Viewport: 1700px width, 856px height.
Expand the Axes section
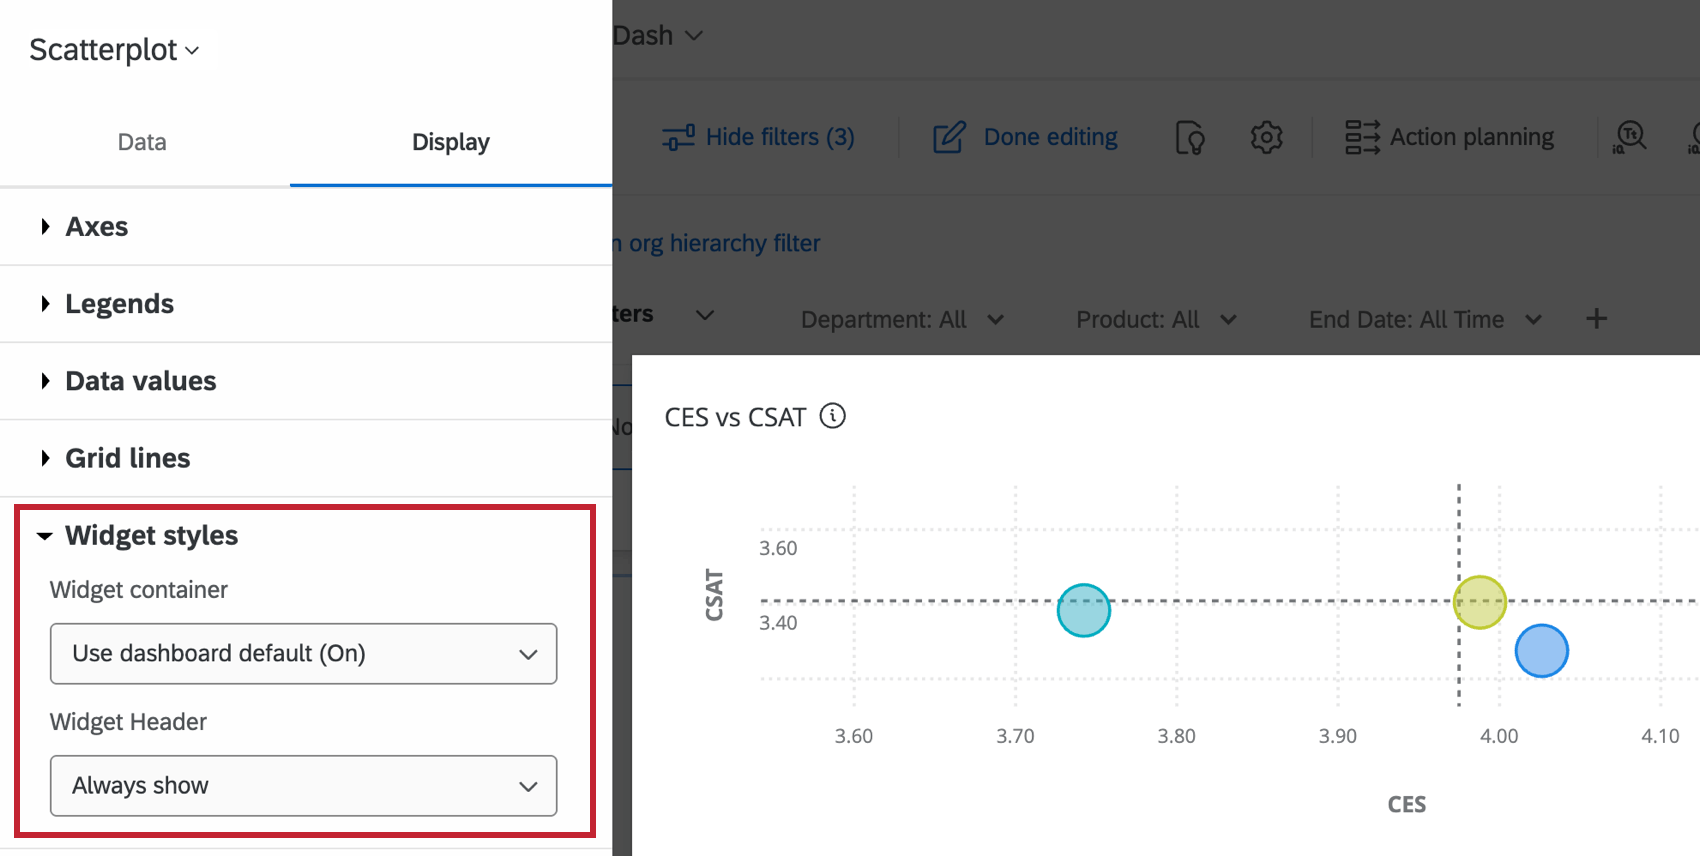[x=96, y=227]
